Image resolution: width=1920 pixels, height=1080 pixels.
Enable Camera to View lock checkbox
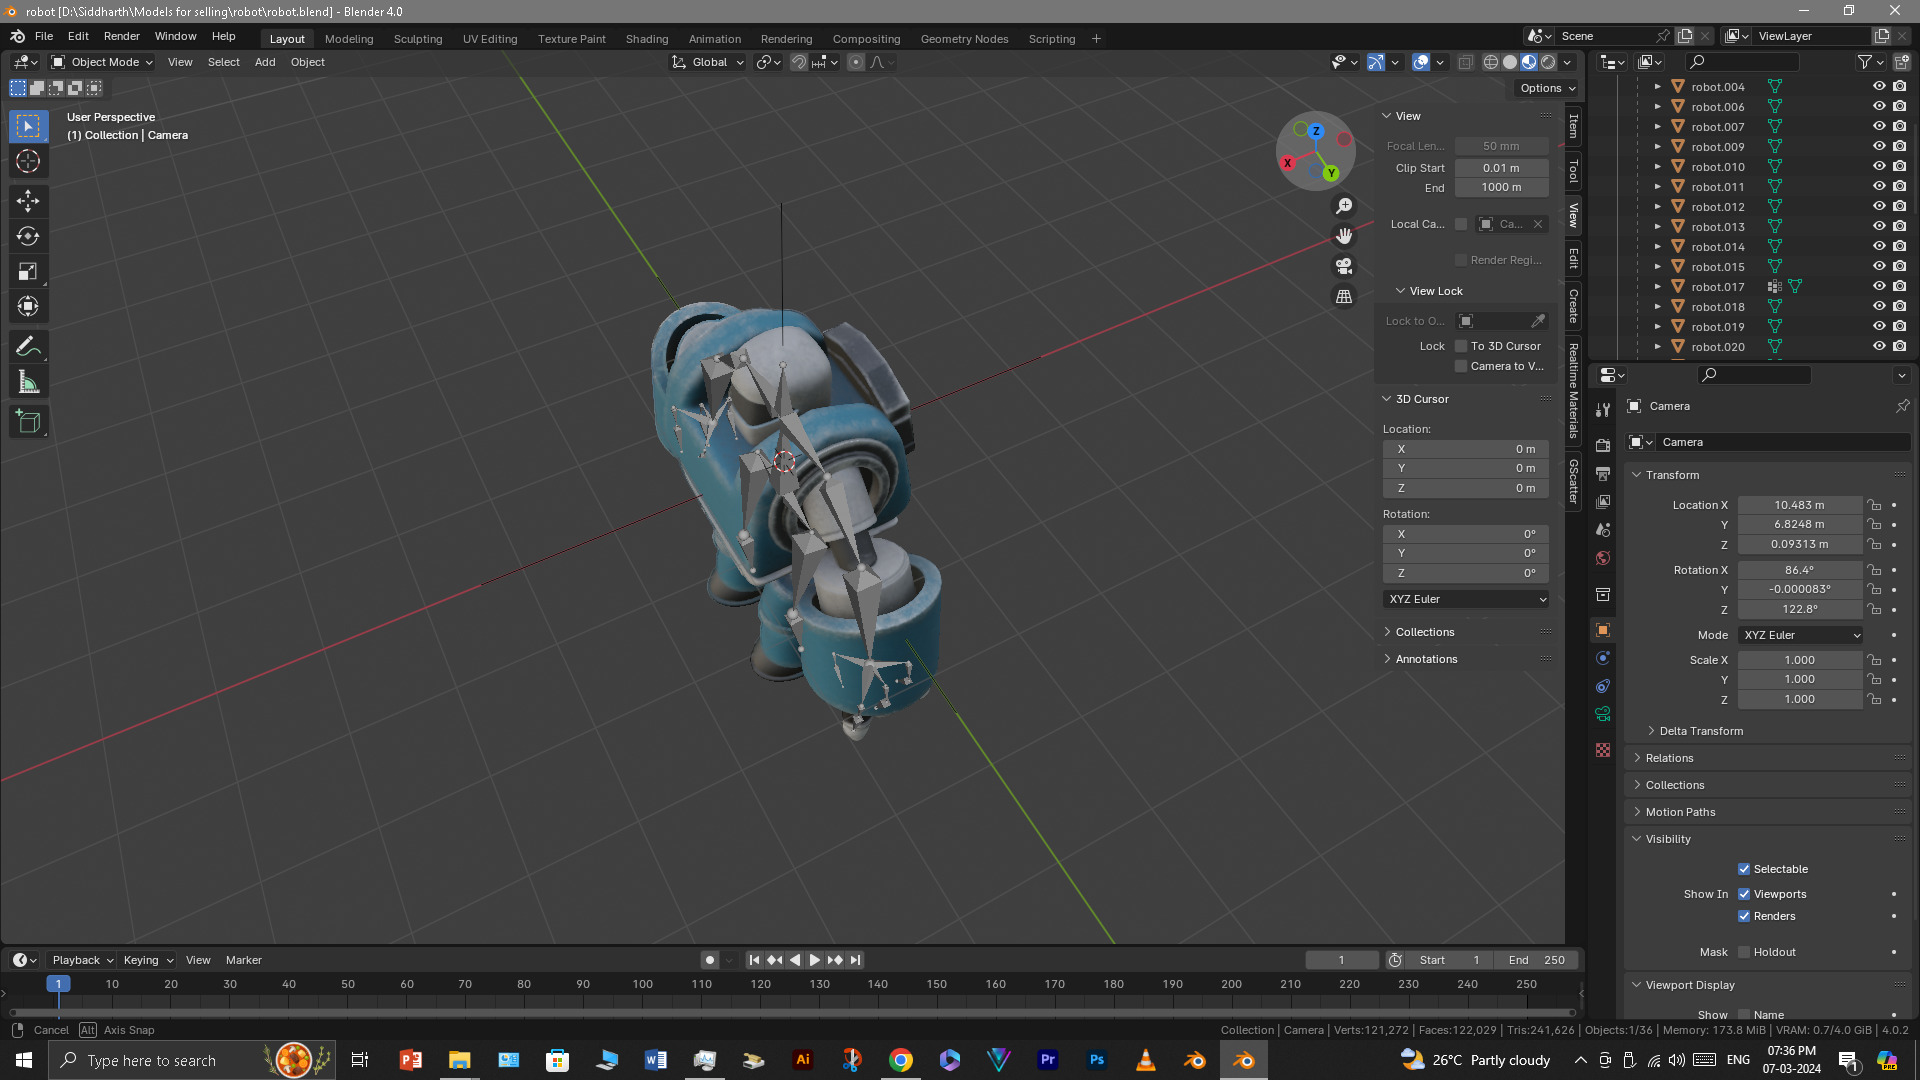[x=1461, y=366]
